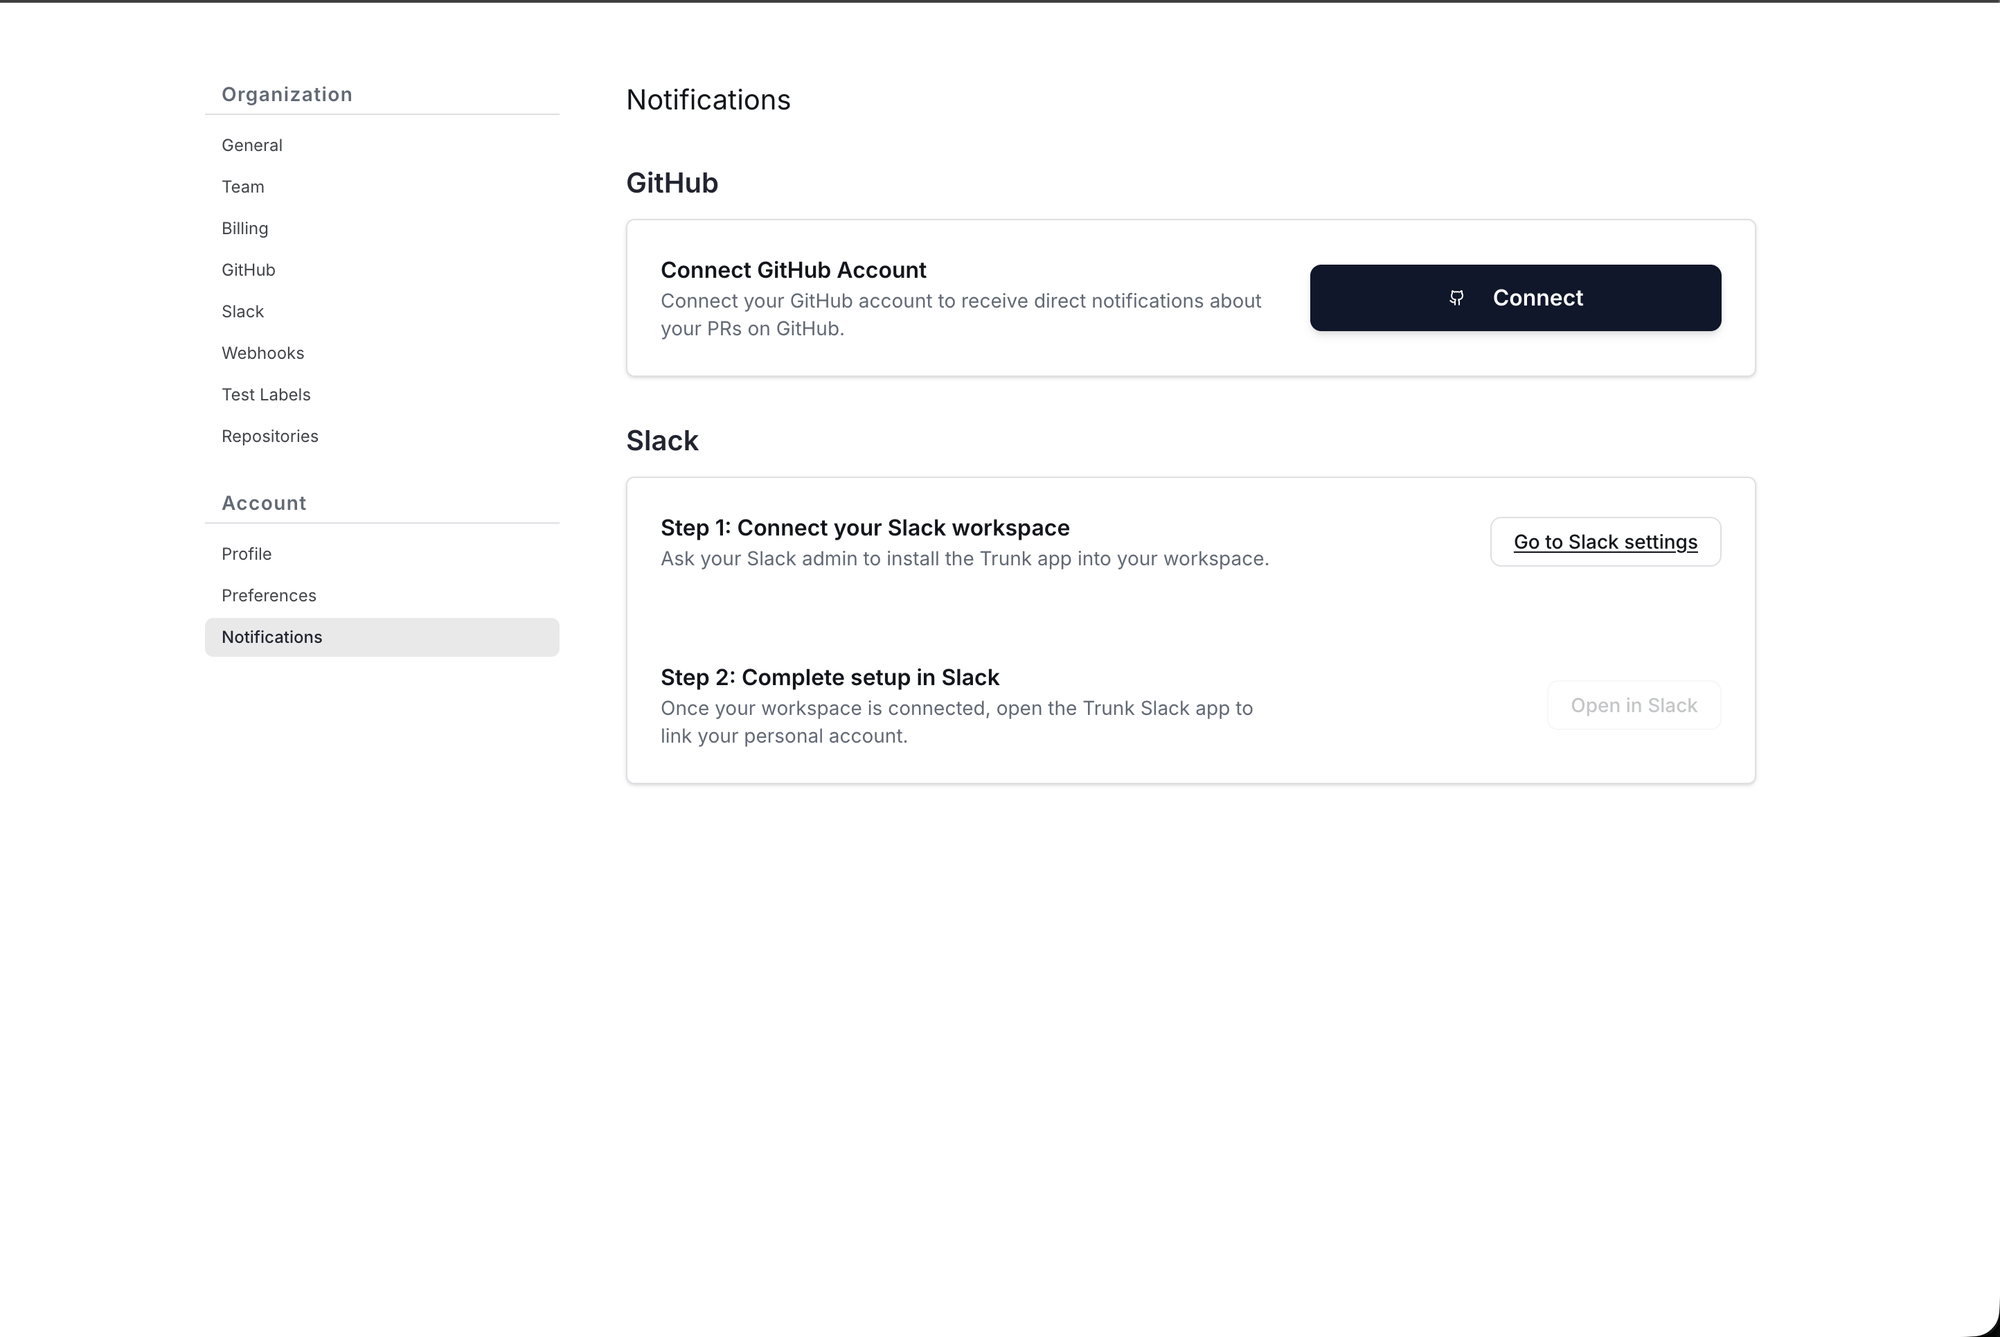Click the Step 1 Slack workspace heading
Screen dimensions: 2000x1337
(x=865, y=528)
